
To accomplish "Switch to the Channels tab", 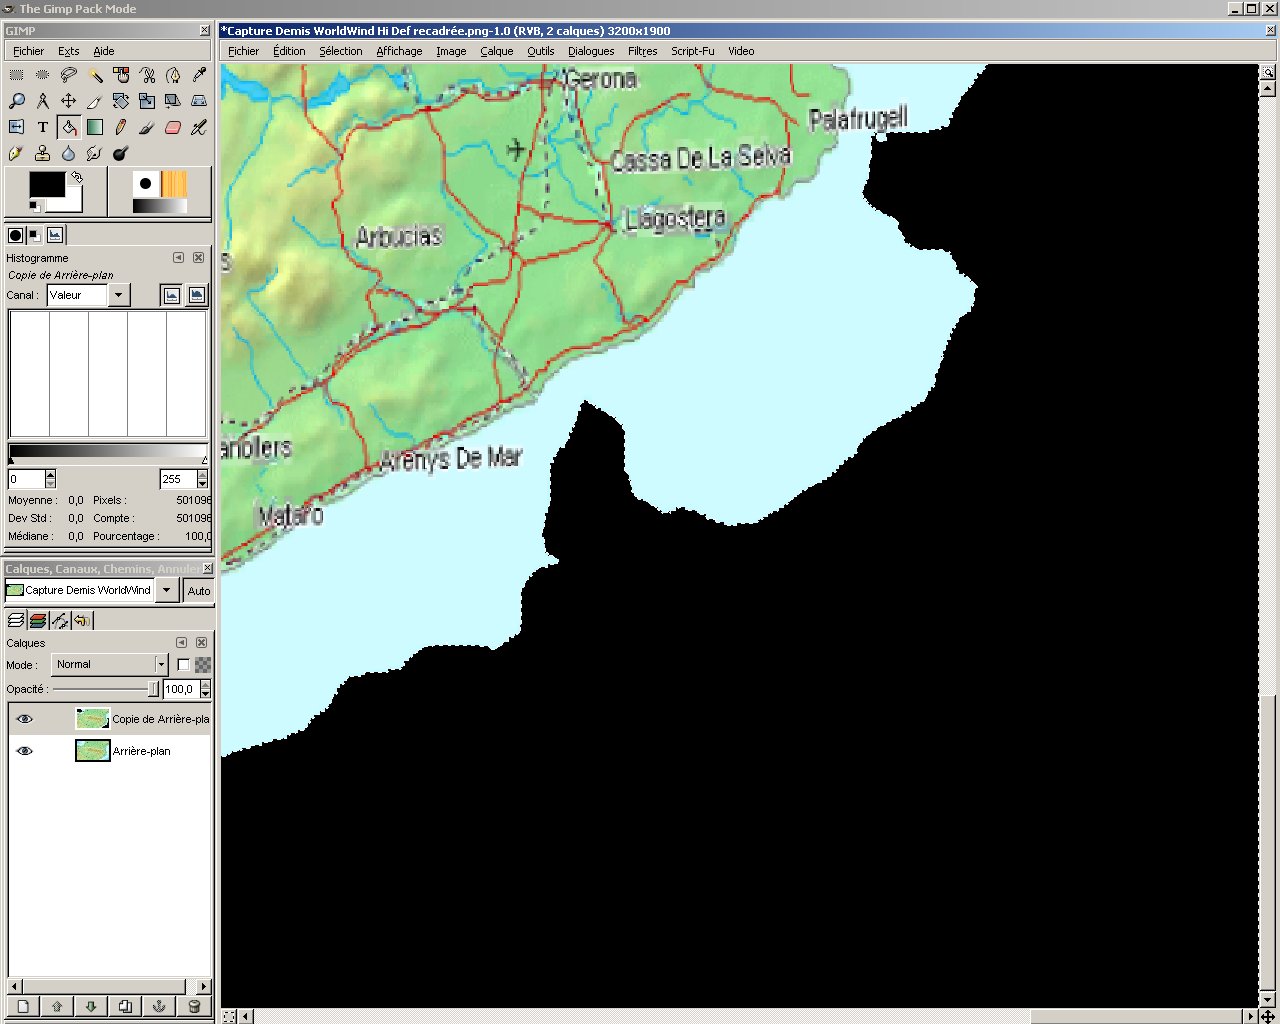I will coord(38,621).
